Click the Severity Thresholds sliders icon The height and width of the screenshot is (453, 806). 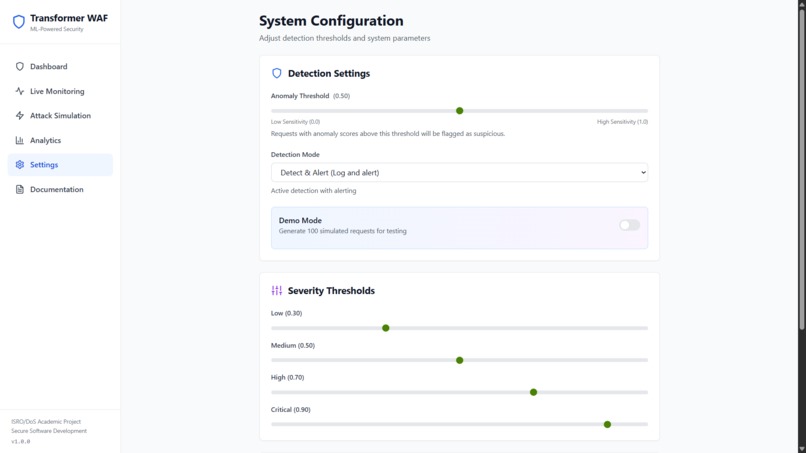277,291
